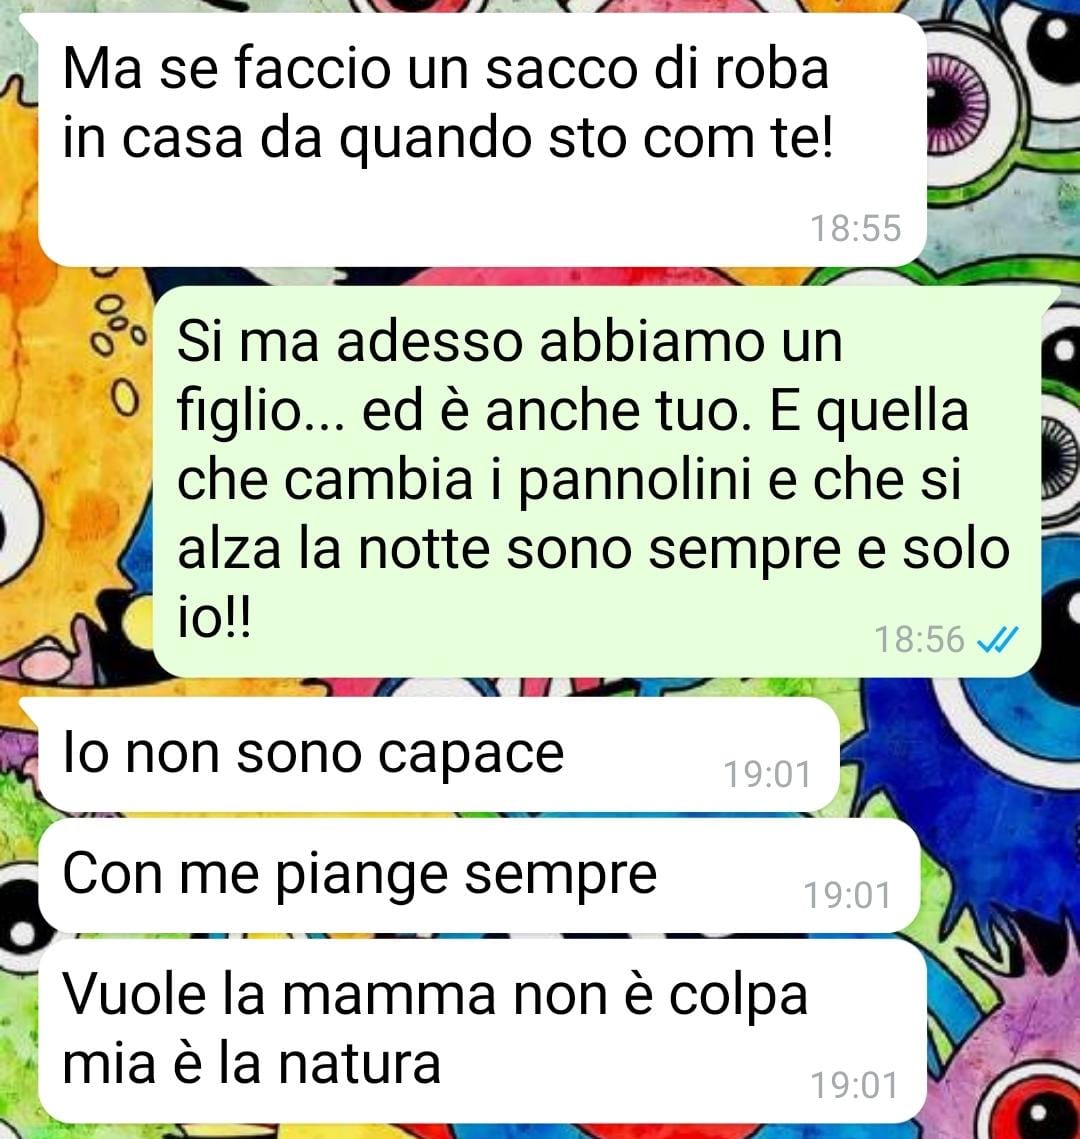The width and height of the screenshot is (1080, 1139).
Task: Click the 19:01 timestamp beside 'Io non sono capace'
Action: tap(767, 774)
